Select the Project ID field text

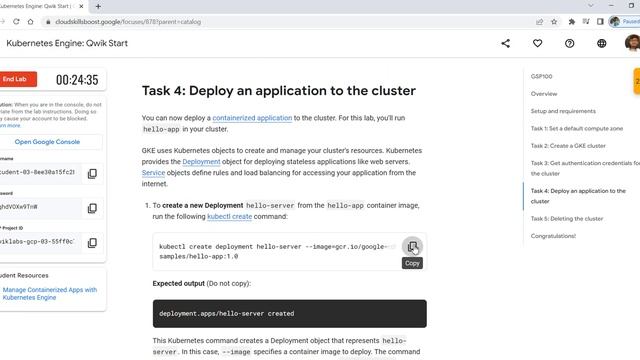coord(37,242)
